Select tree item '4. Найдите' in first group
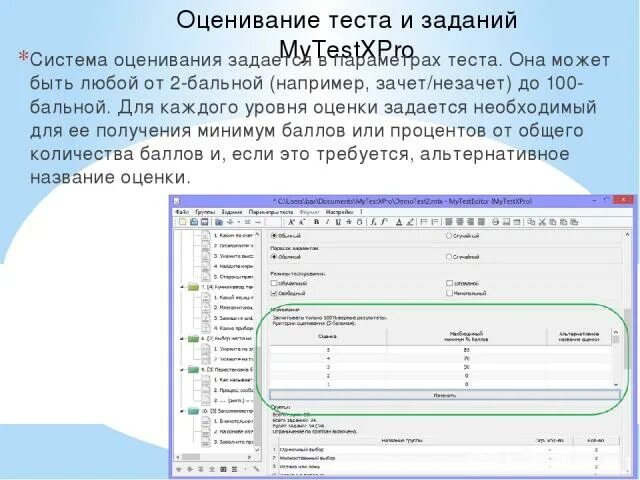640x480 pixels. (233, 266)
